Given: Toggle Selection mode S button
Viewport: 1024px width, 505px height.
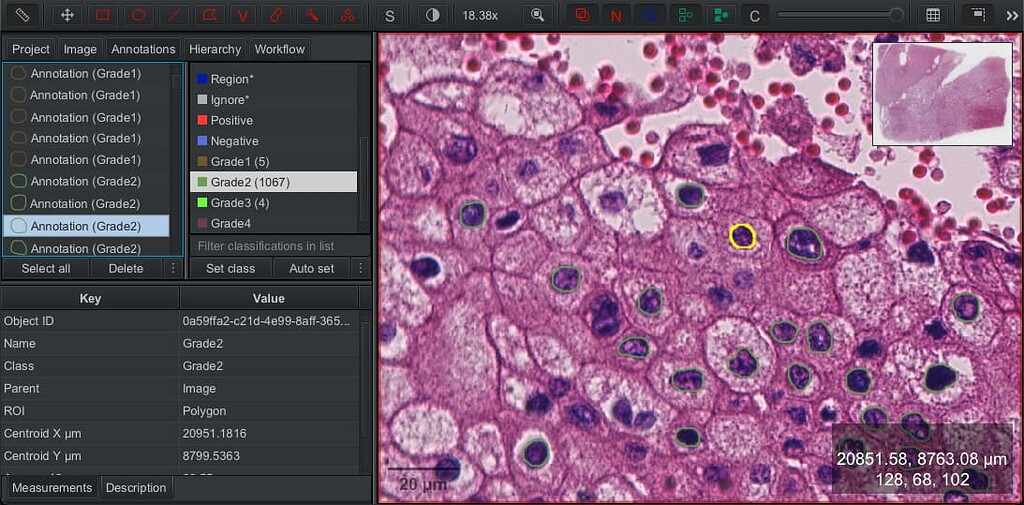Looking at the screenshot, I should click(390, 15).
